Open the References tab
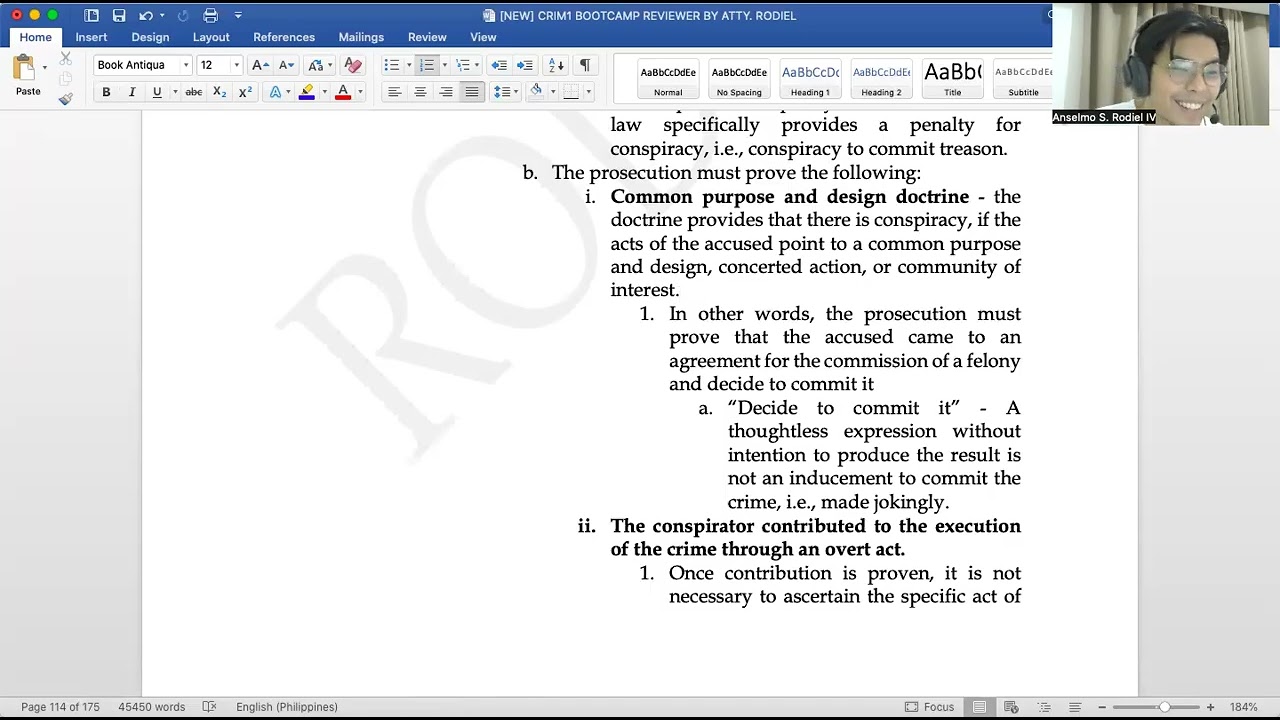Viewport: 1280px width, 720px height. click(284, 37)
